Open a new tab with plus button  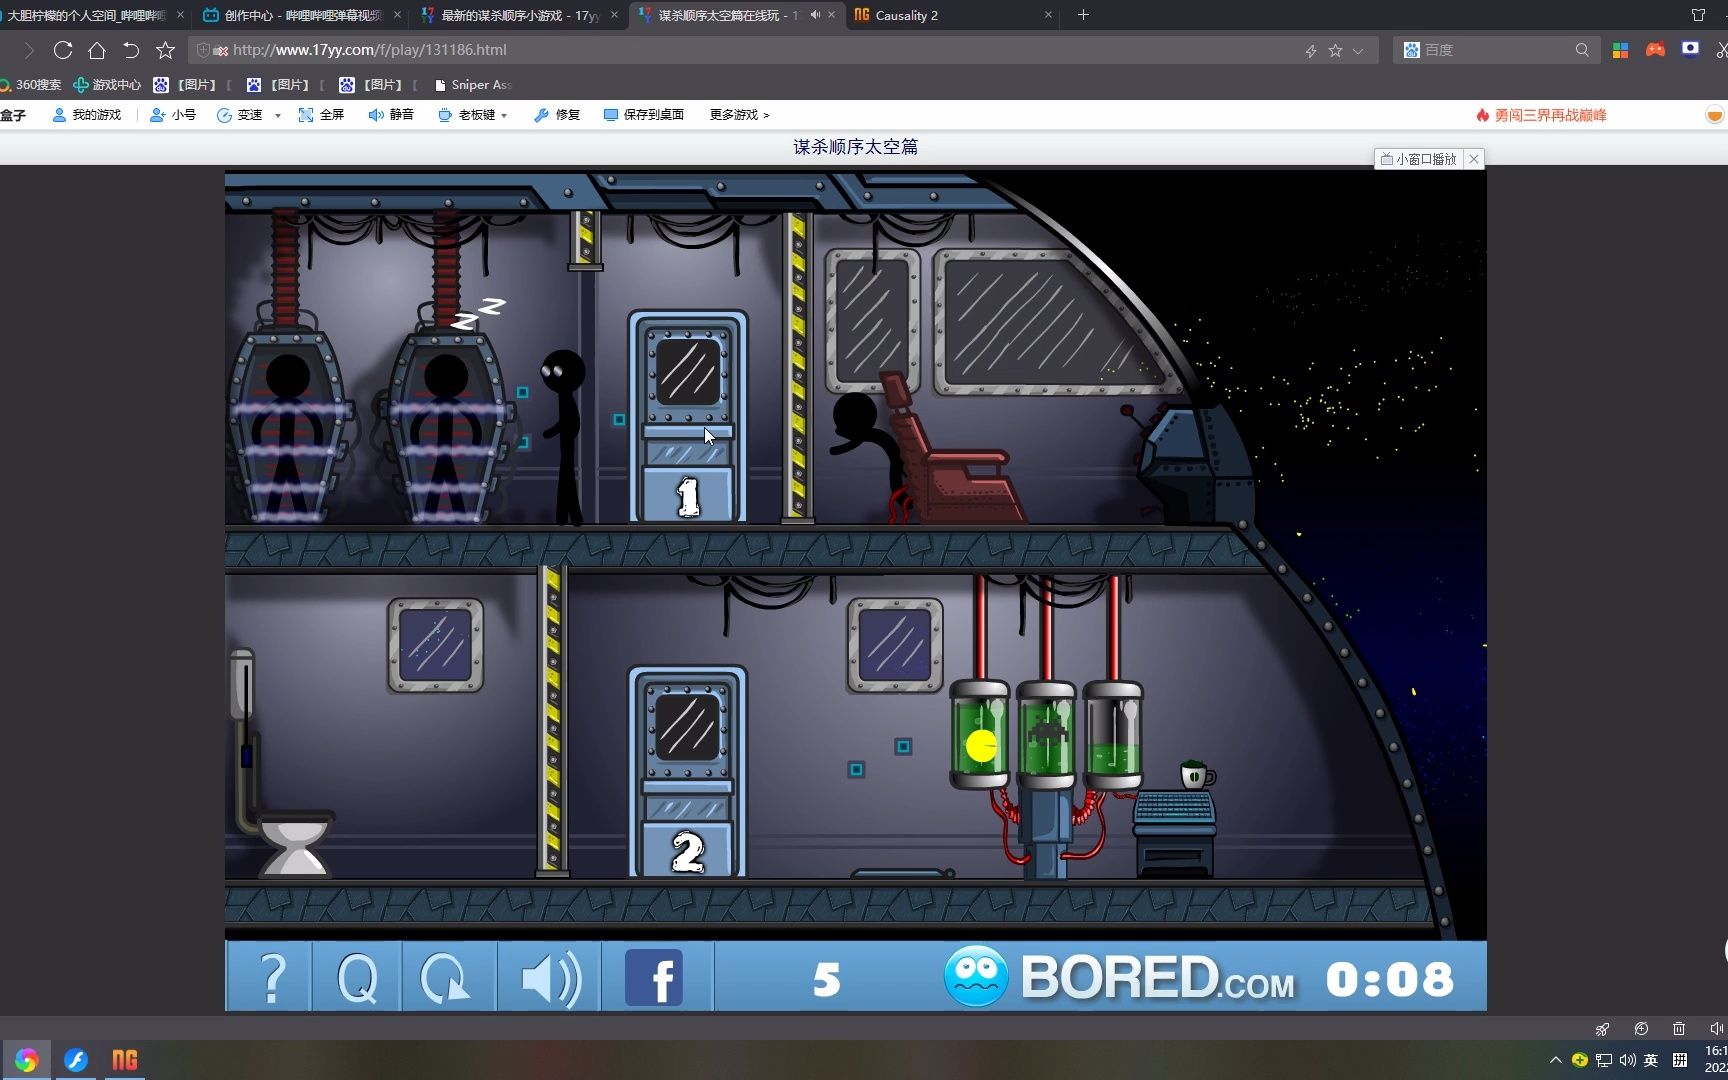pyautogui.click(x=1083, y=15)
